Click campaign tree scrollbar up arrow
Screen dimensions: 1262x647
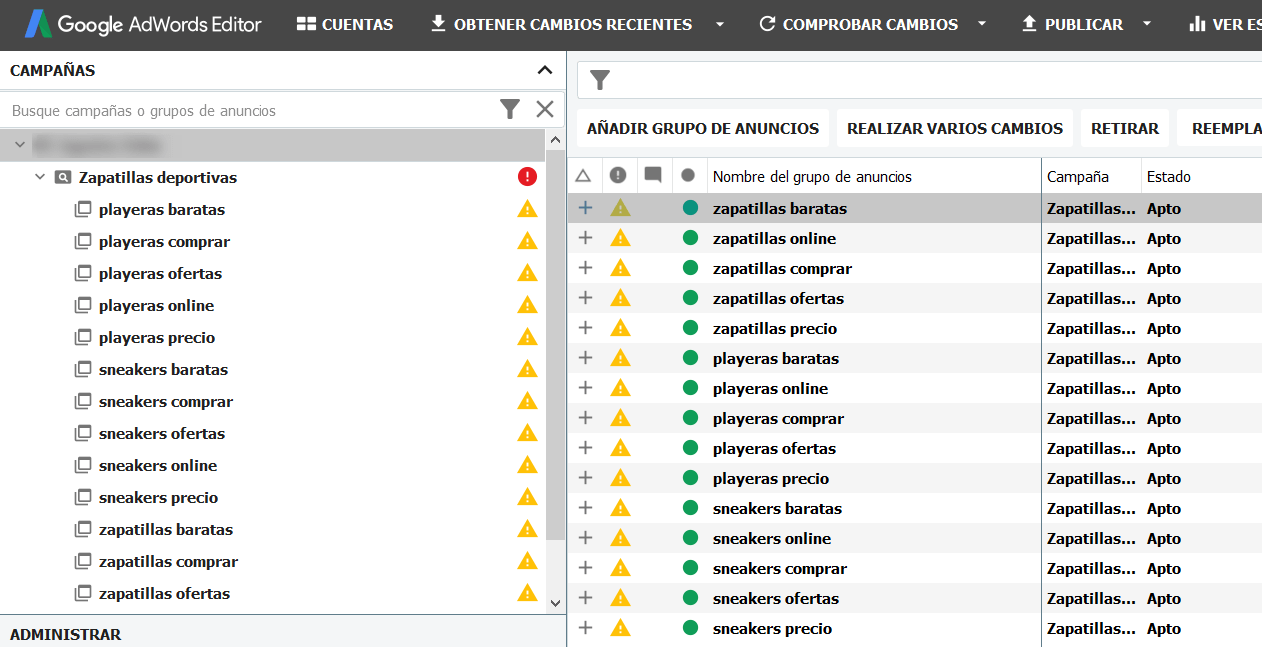[556, 140]
